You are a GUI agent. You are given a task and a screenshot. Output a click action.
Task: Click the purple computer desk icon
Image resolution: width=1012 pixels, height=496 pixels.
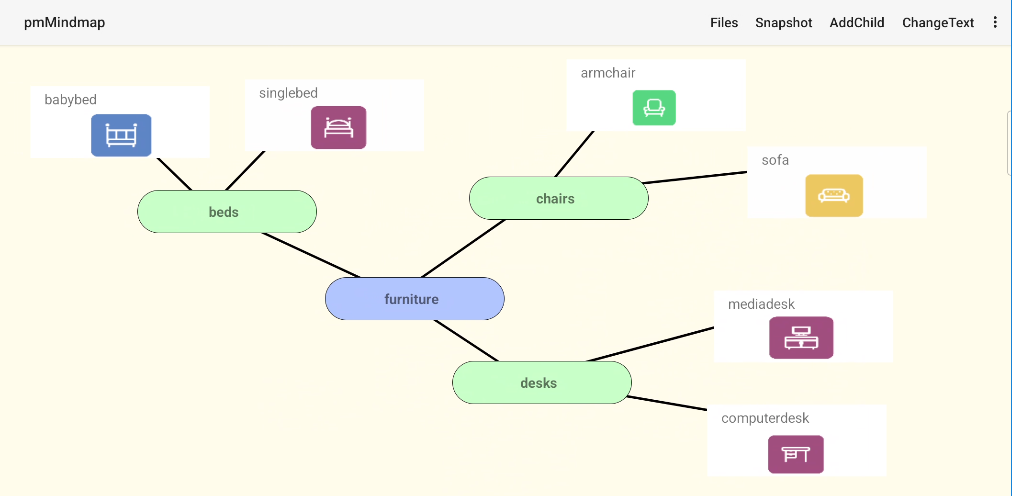(795, 454)
